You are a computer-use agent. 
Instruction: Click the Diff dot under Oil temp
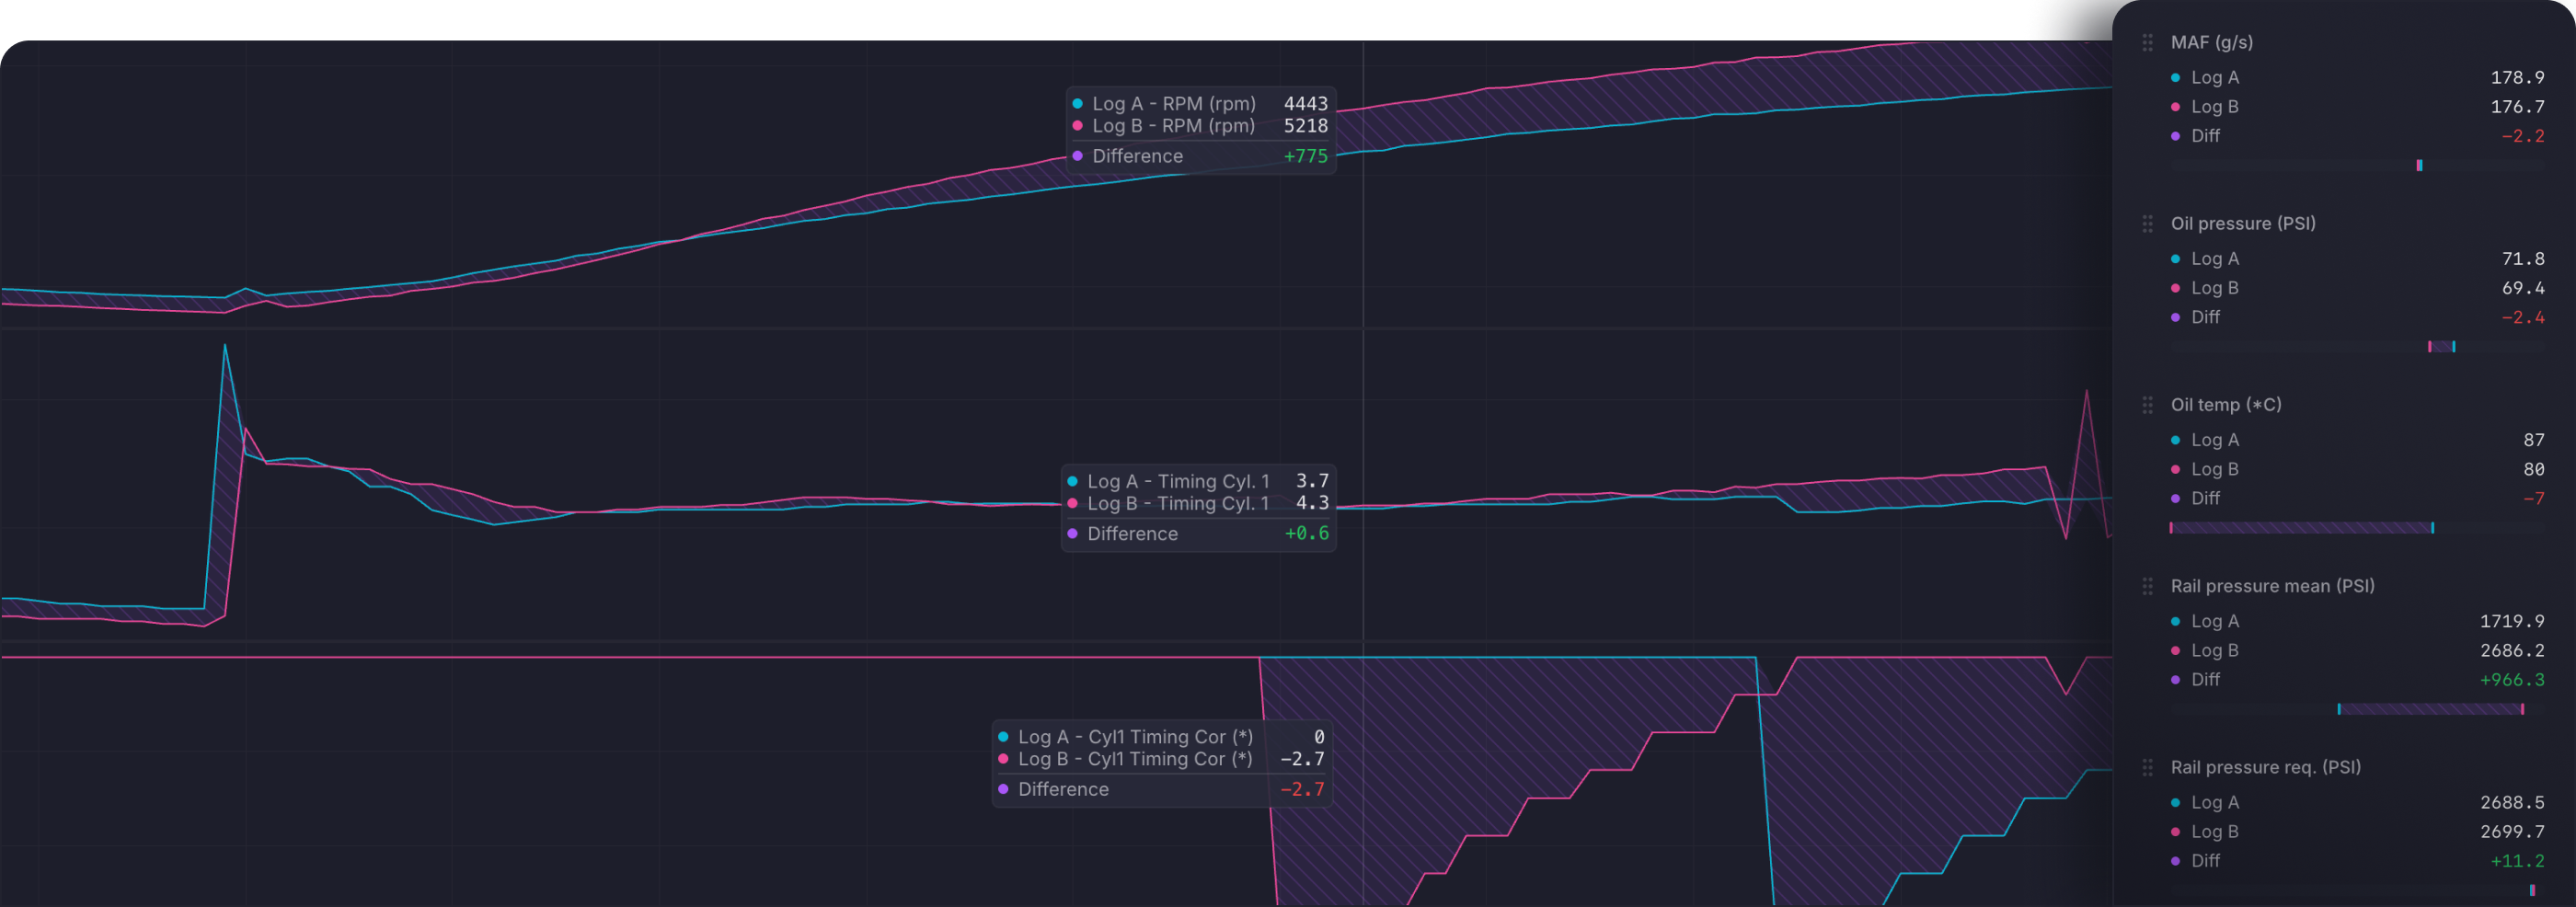(2175, 498)
